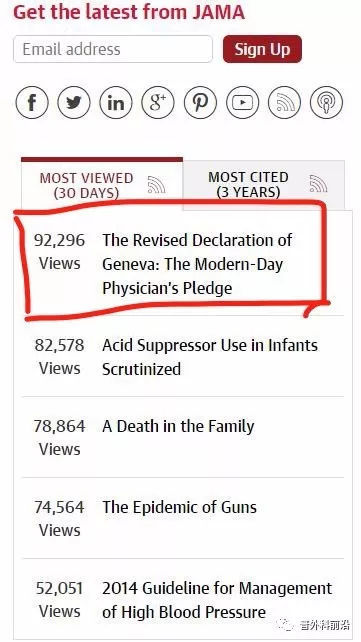Open 2014 Guideline for High Blood Pressure

217,601
